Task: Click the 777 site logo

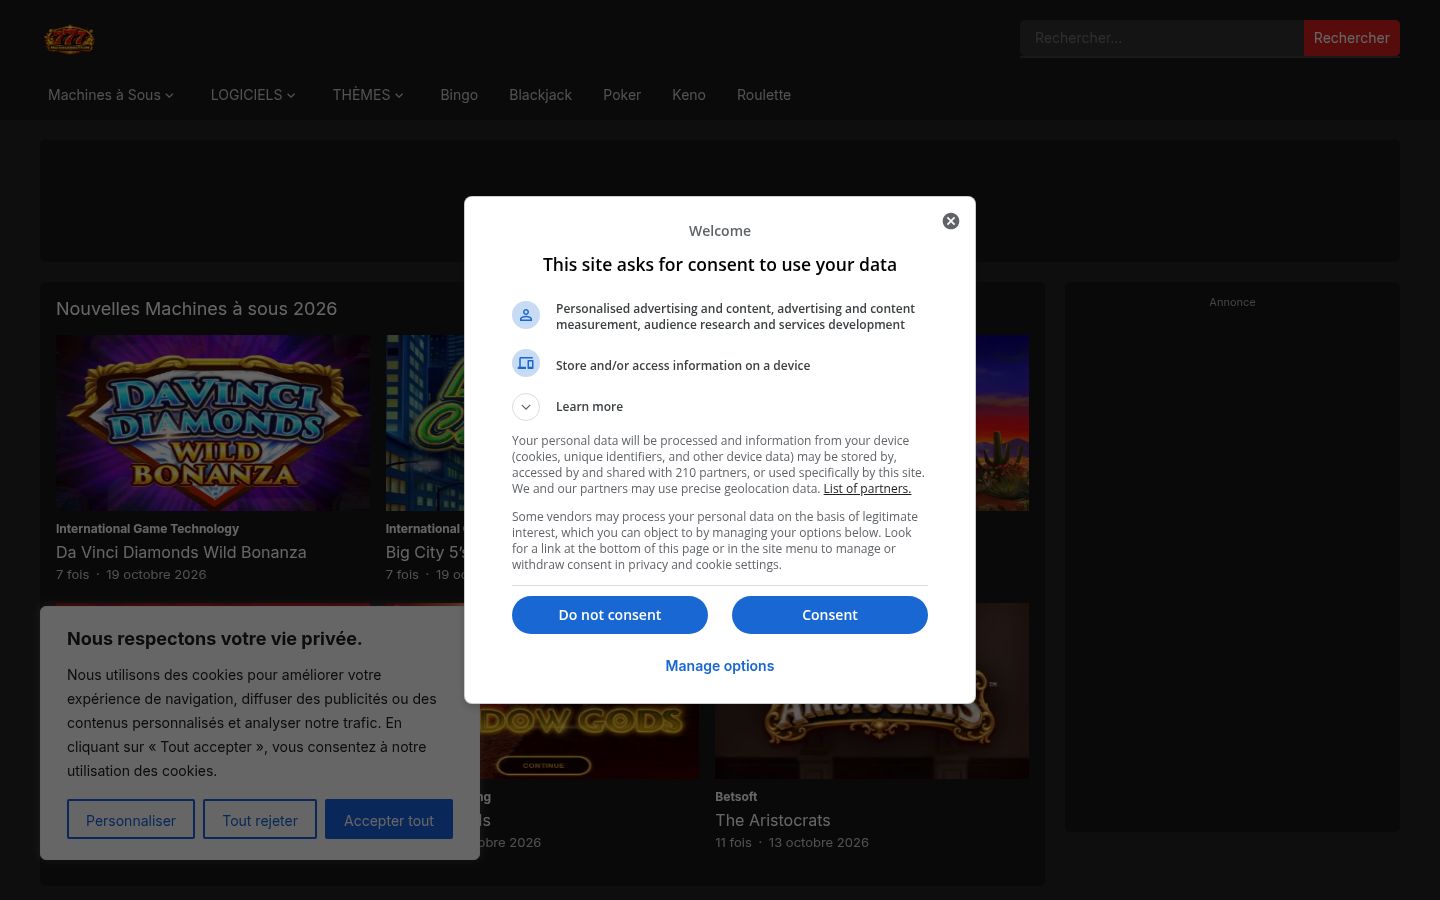Action: point(69,39)
